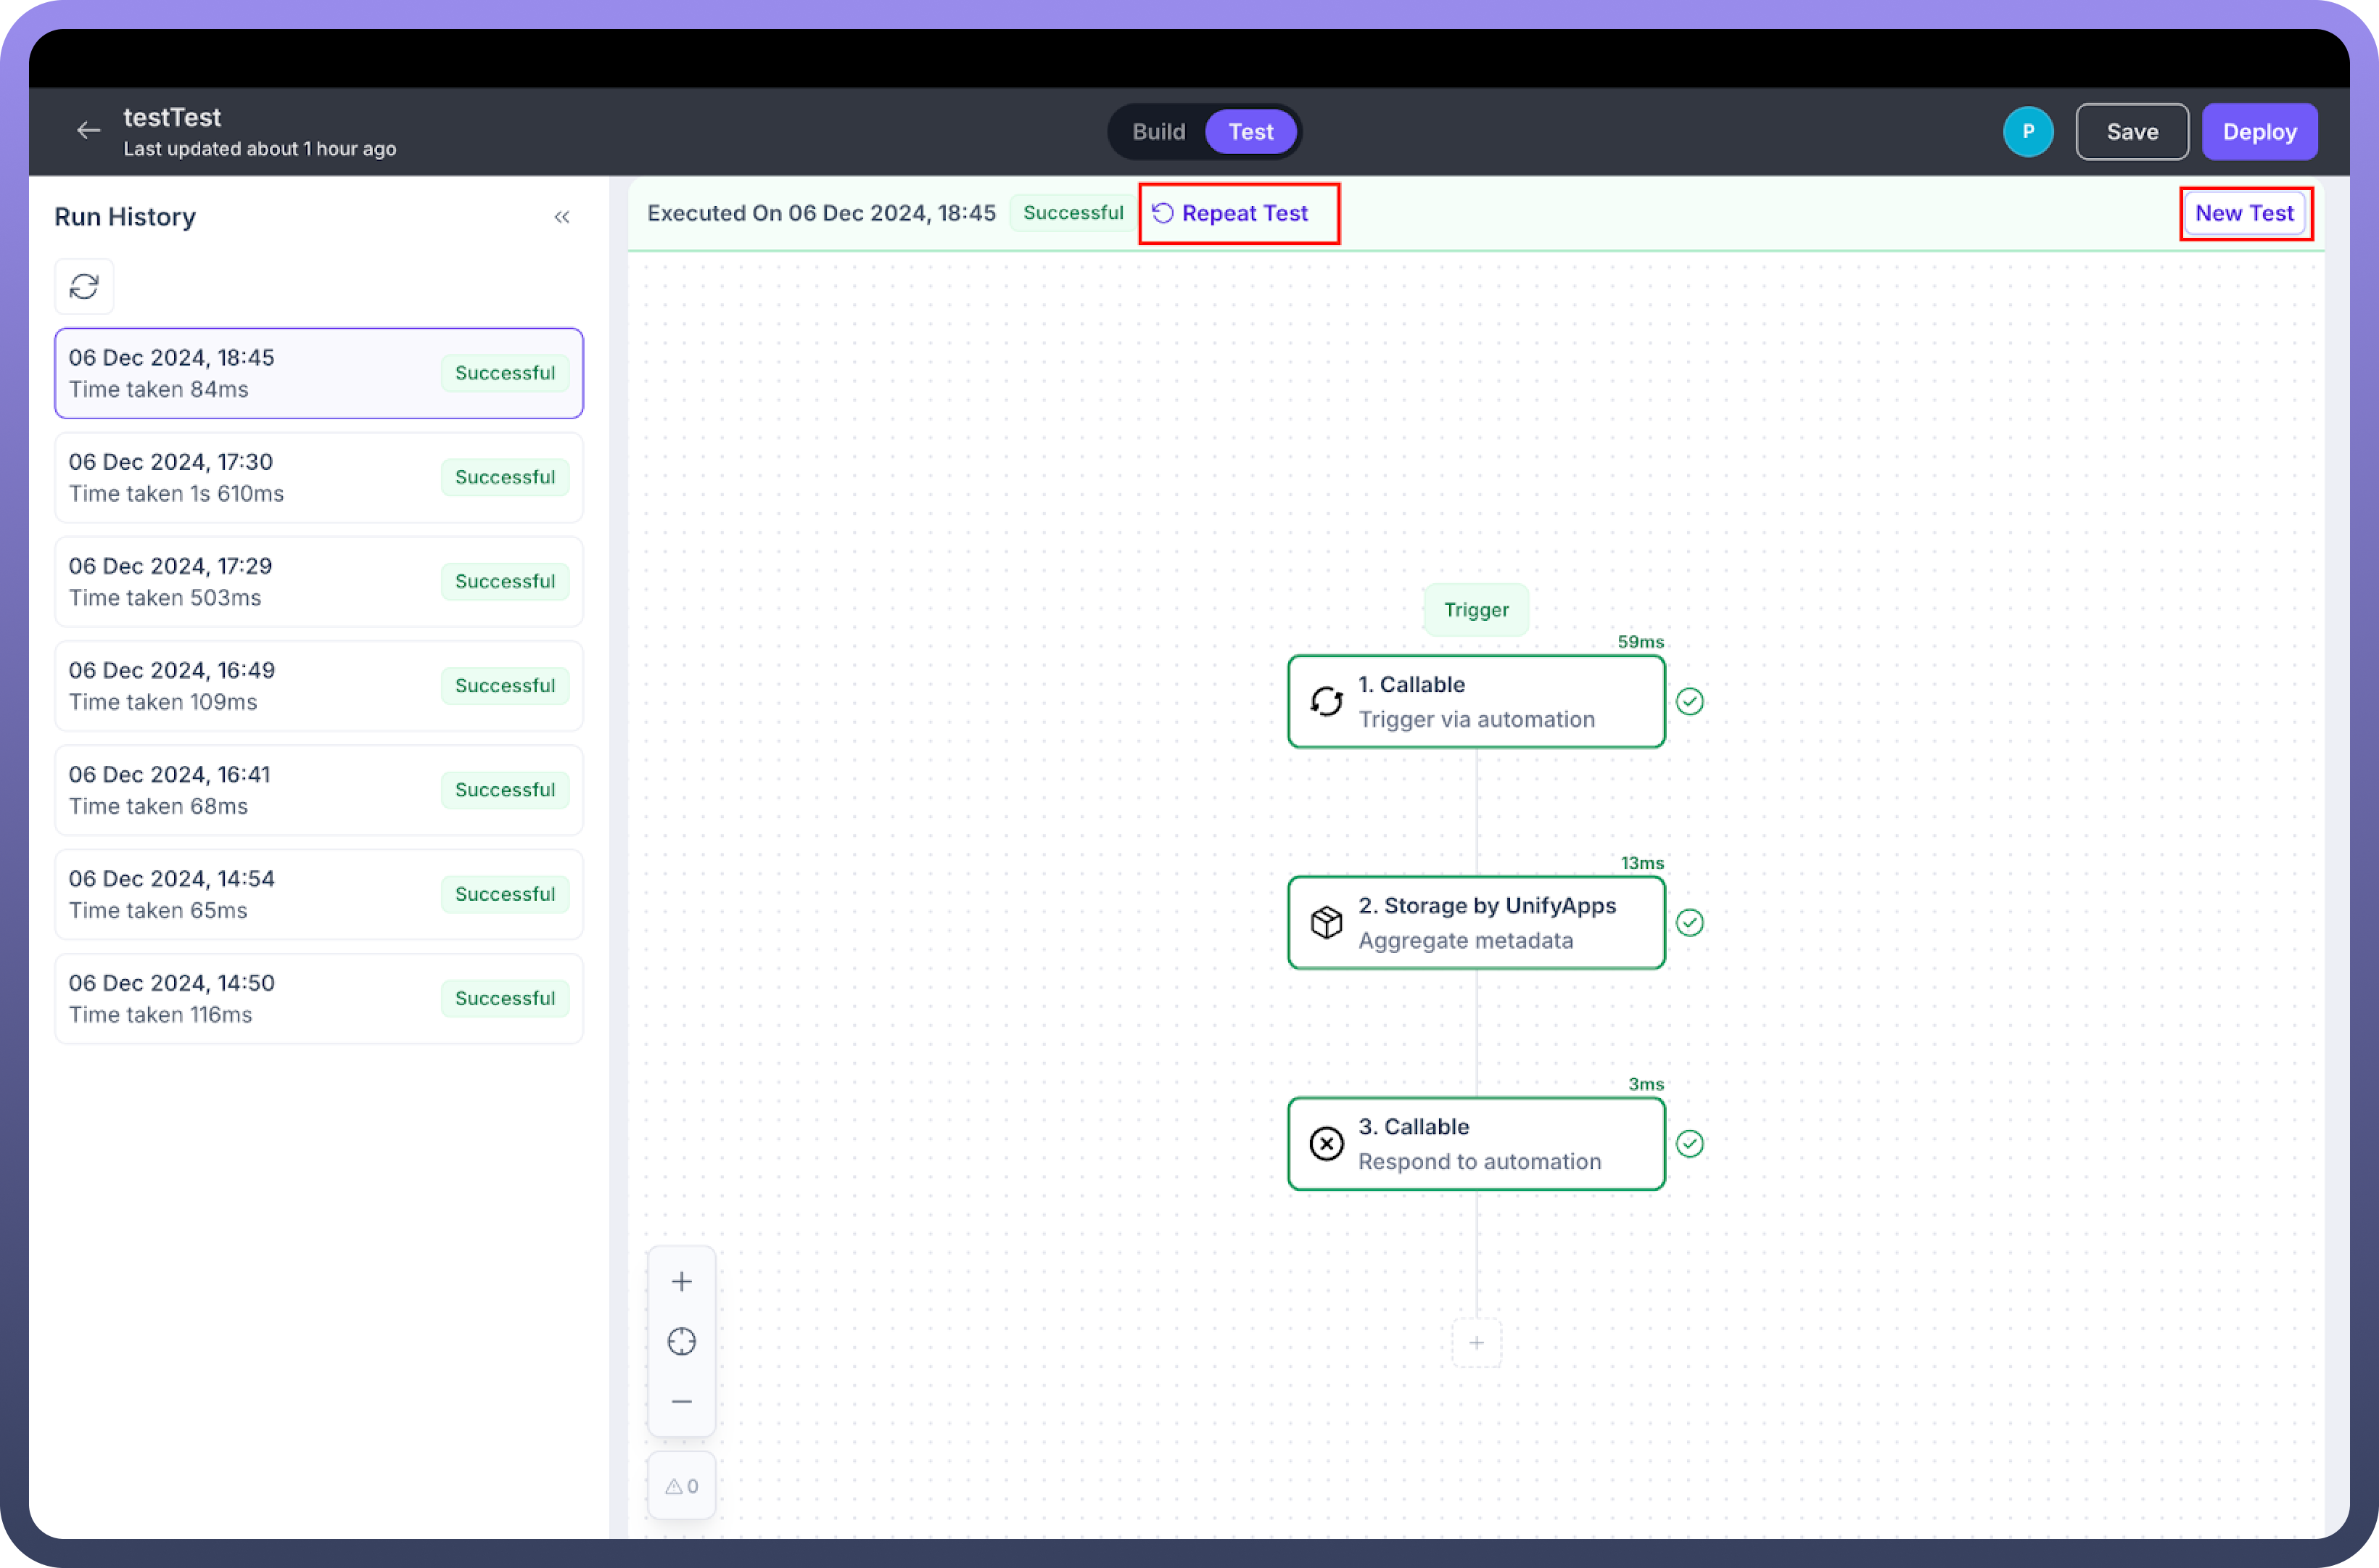Click the P user avatar
The image size is (2379, 1568).
point(2027,132)
